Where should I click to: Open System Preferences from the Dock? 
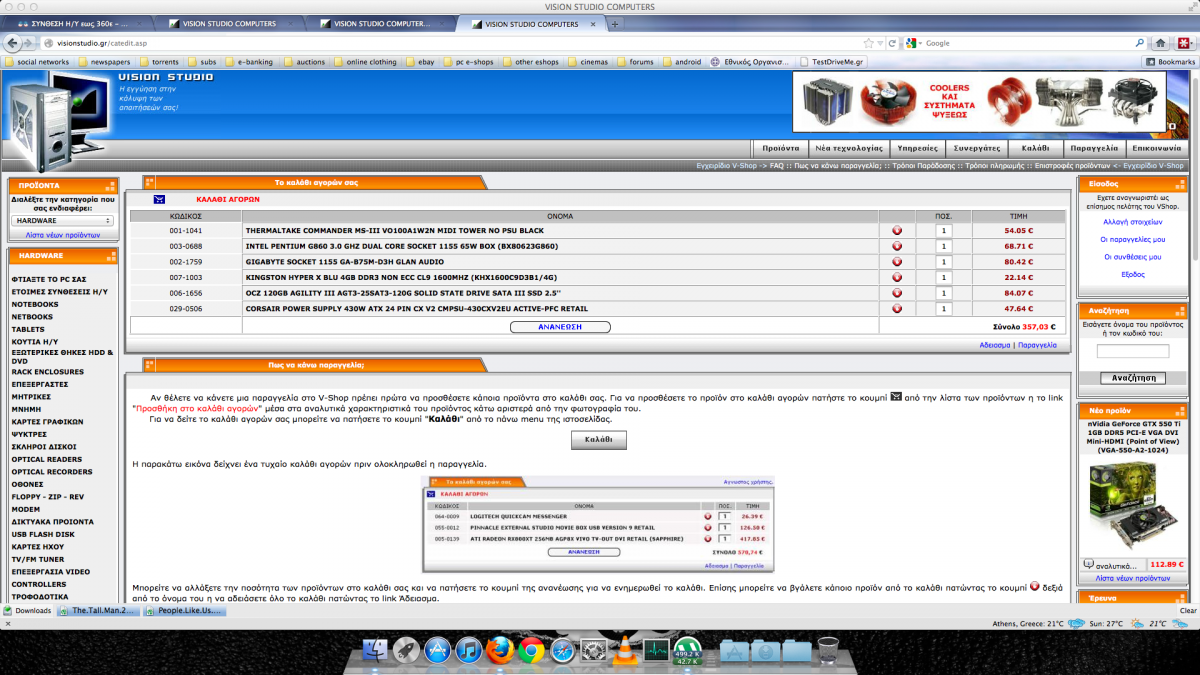[x=593, y=651]
